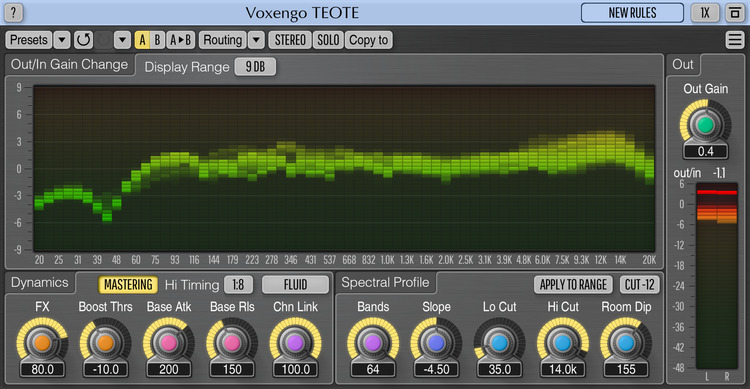The image size is (750, 389).
Task: Click the Room Dip knob
Action: (626, 343)
